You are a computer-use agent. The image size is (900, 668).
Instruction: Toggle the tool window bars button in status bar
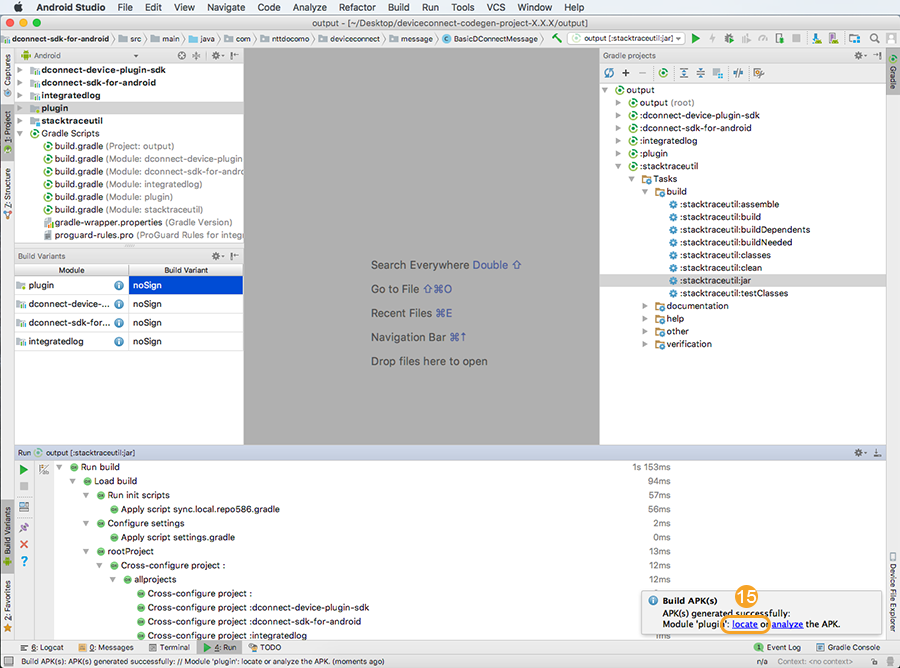pos(8,662)
